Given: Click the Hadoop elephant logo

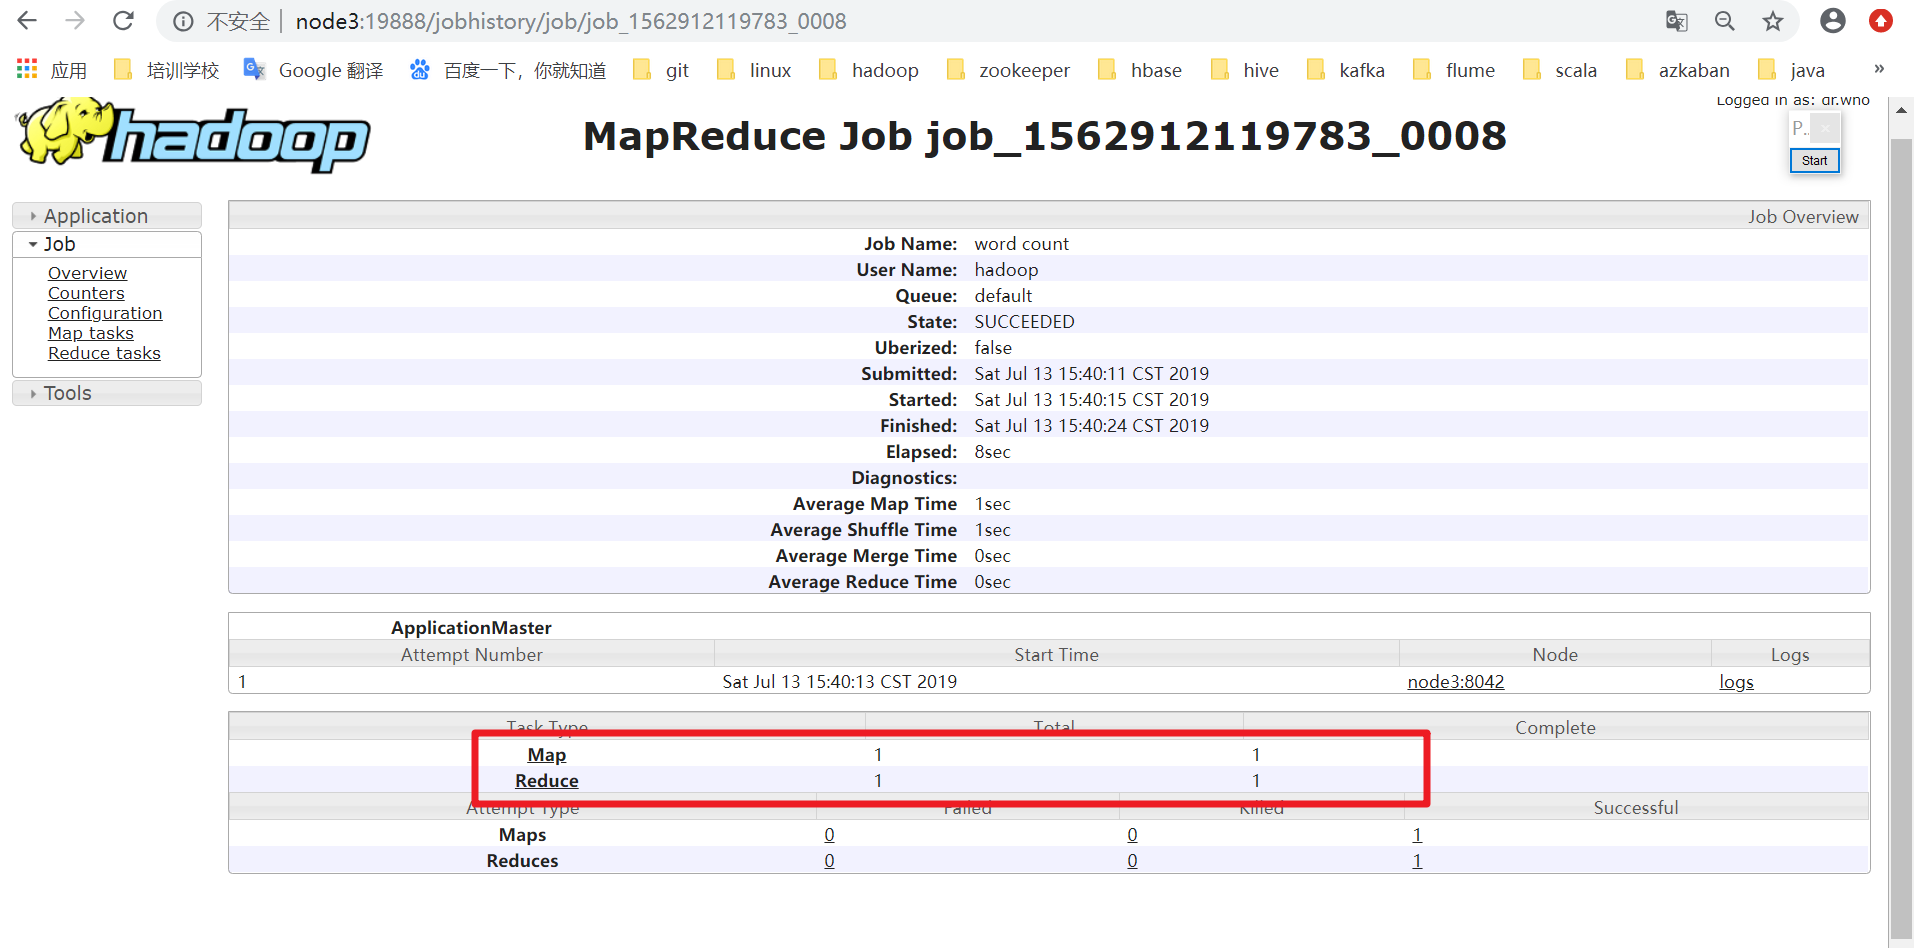Looking at the screenshot, I should 193,136.
